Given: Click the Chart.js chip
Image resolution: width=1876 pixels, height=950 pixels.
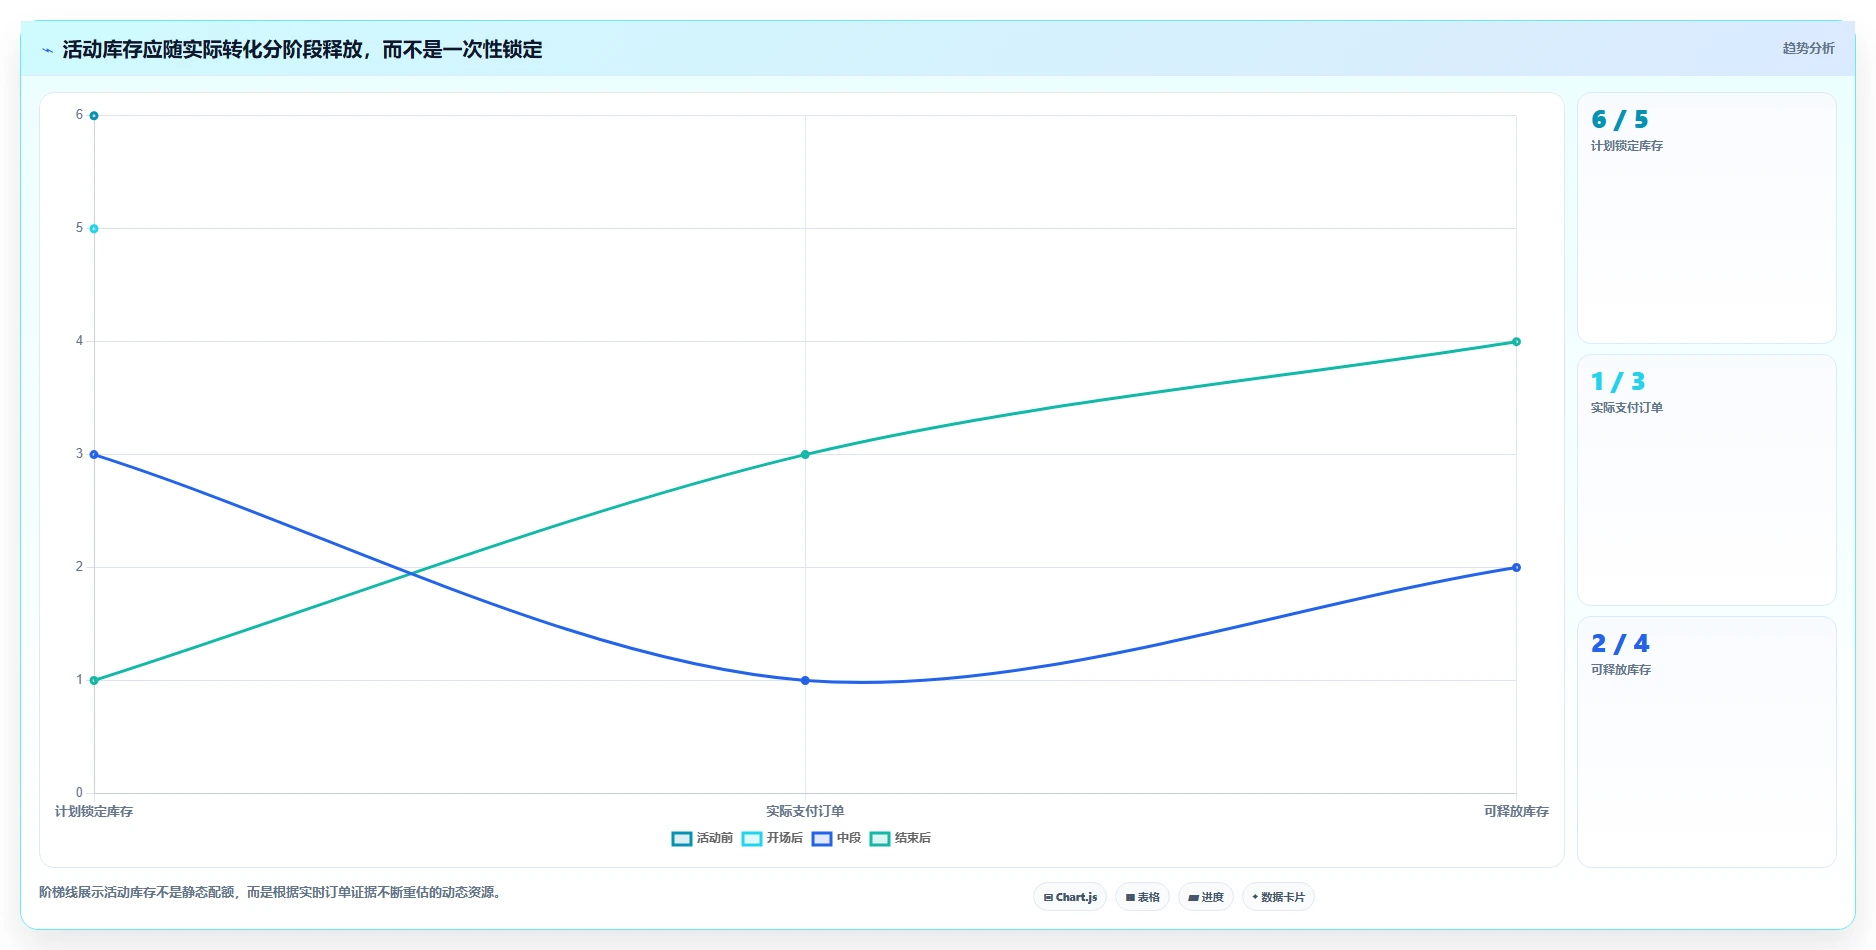Looking at the screenshot, I should 1070,897.
